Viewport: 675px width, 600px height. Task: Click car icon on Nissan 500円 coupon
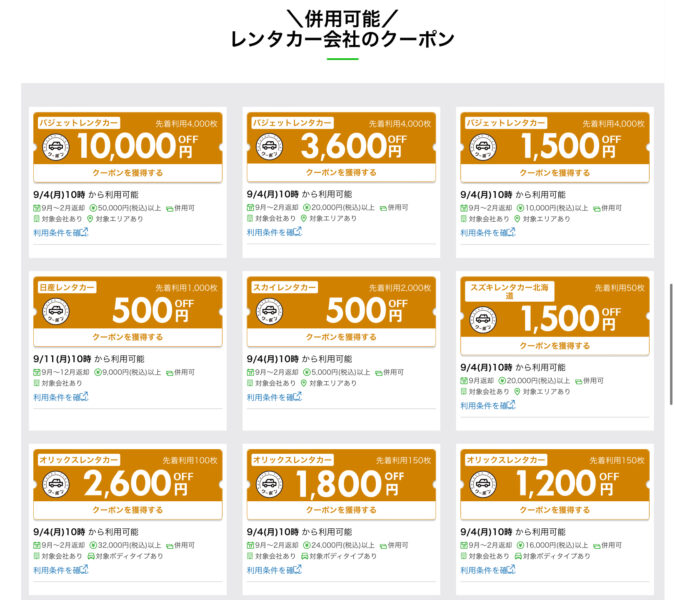click(56, 311)
